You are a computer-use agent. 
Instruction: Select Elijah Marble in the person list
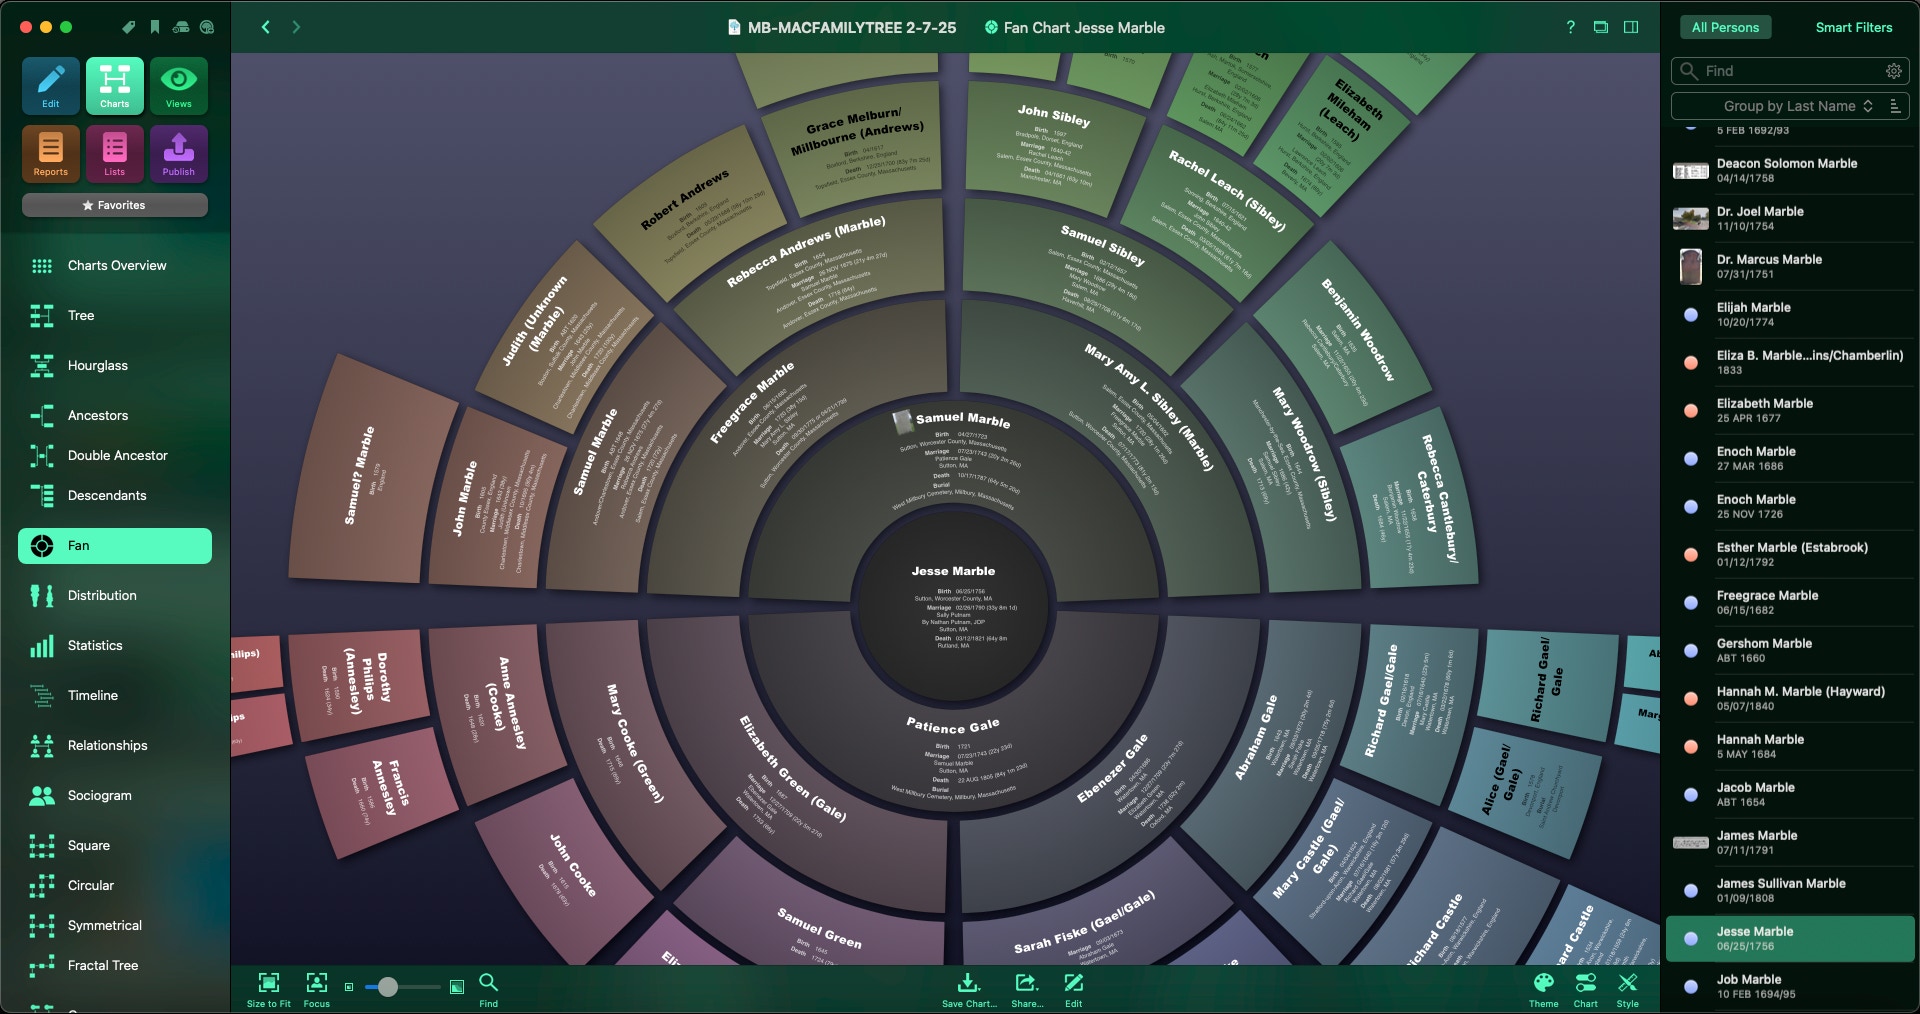click(x=1790, y=315)
